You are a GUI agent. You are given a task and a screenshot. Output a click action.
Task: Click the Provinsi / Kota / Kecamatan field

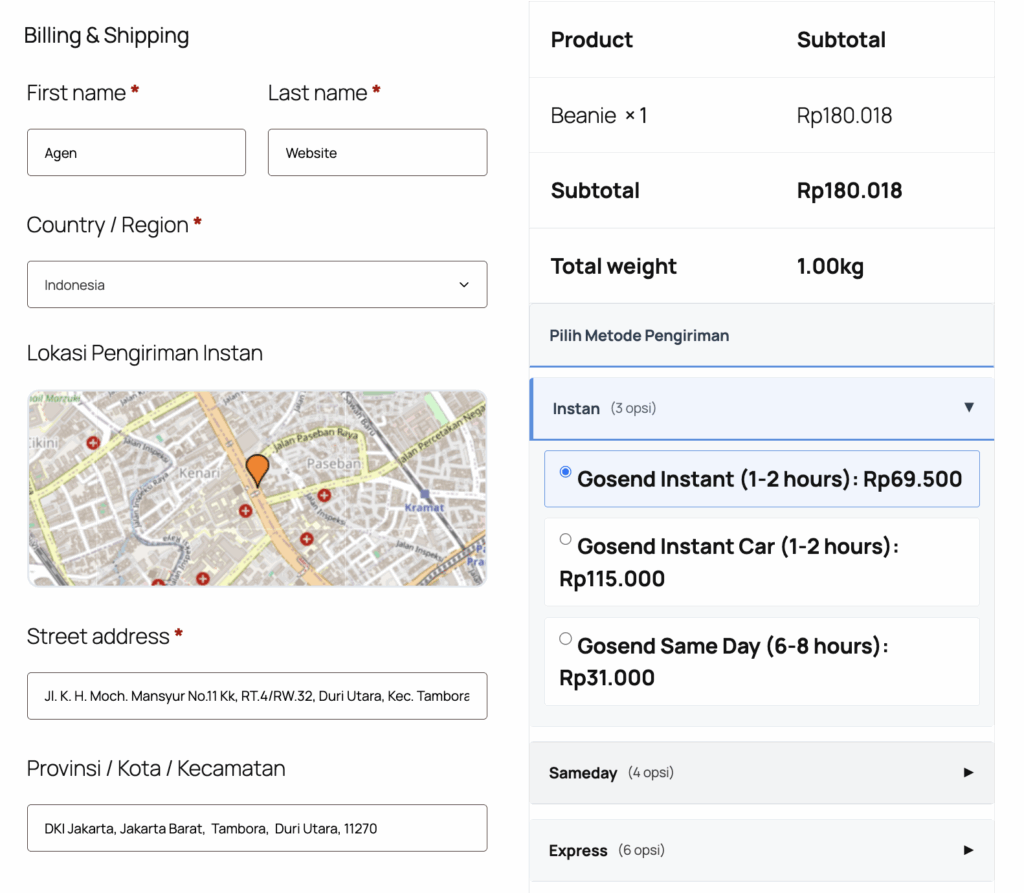(257, 828)
